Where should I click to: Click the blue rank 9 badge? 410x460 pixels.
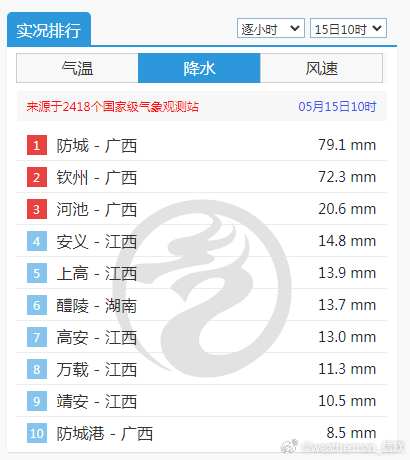pyautogui.click(x=37, y=401)
